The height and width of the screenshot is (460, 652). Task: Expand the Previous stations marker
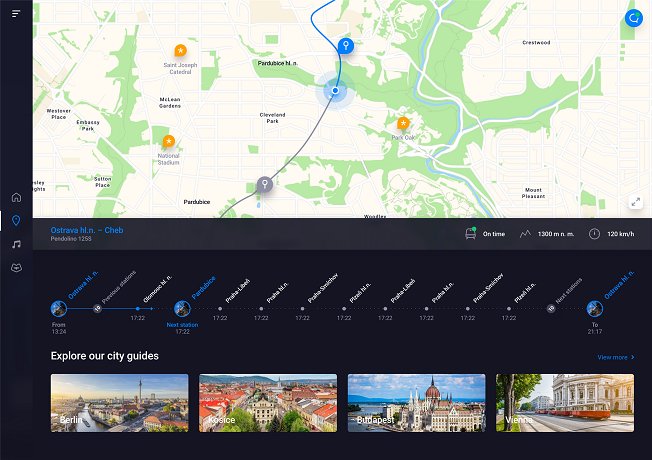(97, 309)
